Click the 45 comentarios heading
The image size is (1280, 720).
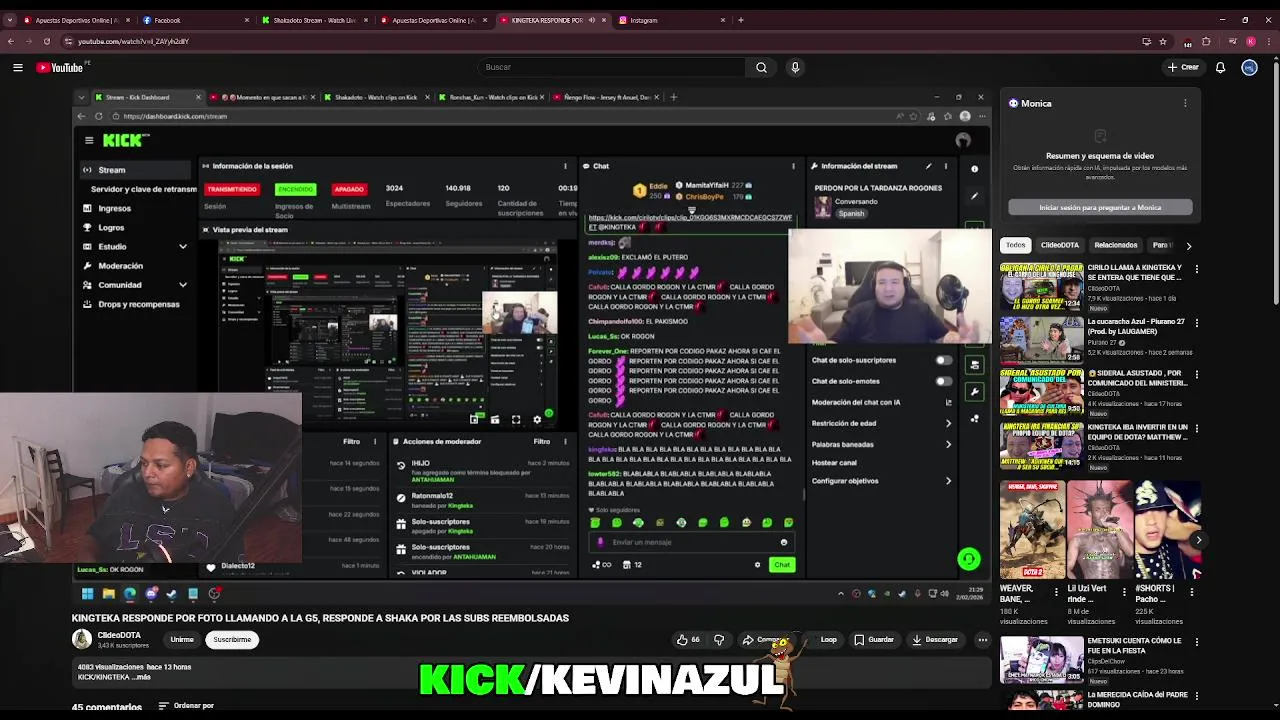pos(107,707)
